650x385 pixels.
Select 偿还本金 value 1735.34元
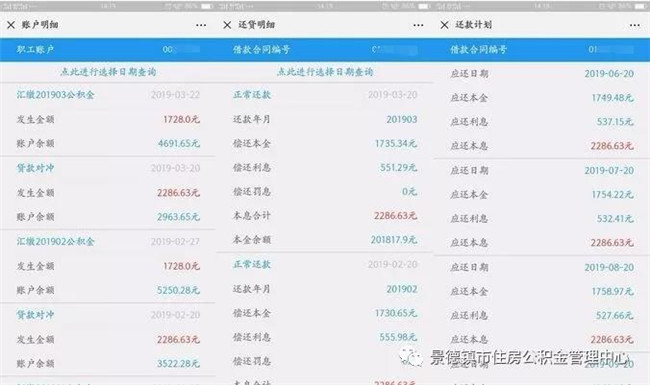pos(396,143)
